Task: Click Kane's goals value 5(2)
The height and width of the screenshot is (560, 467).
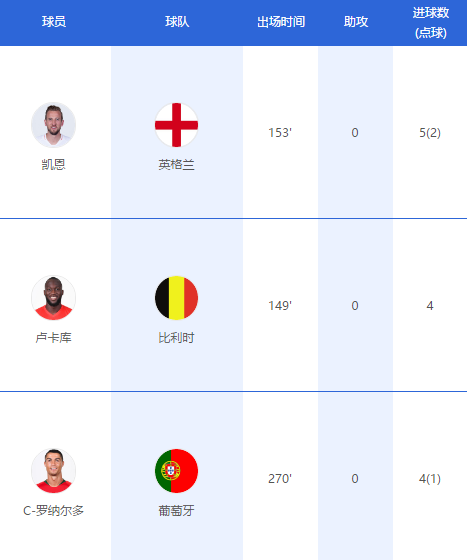Action: pos(430,133)
